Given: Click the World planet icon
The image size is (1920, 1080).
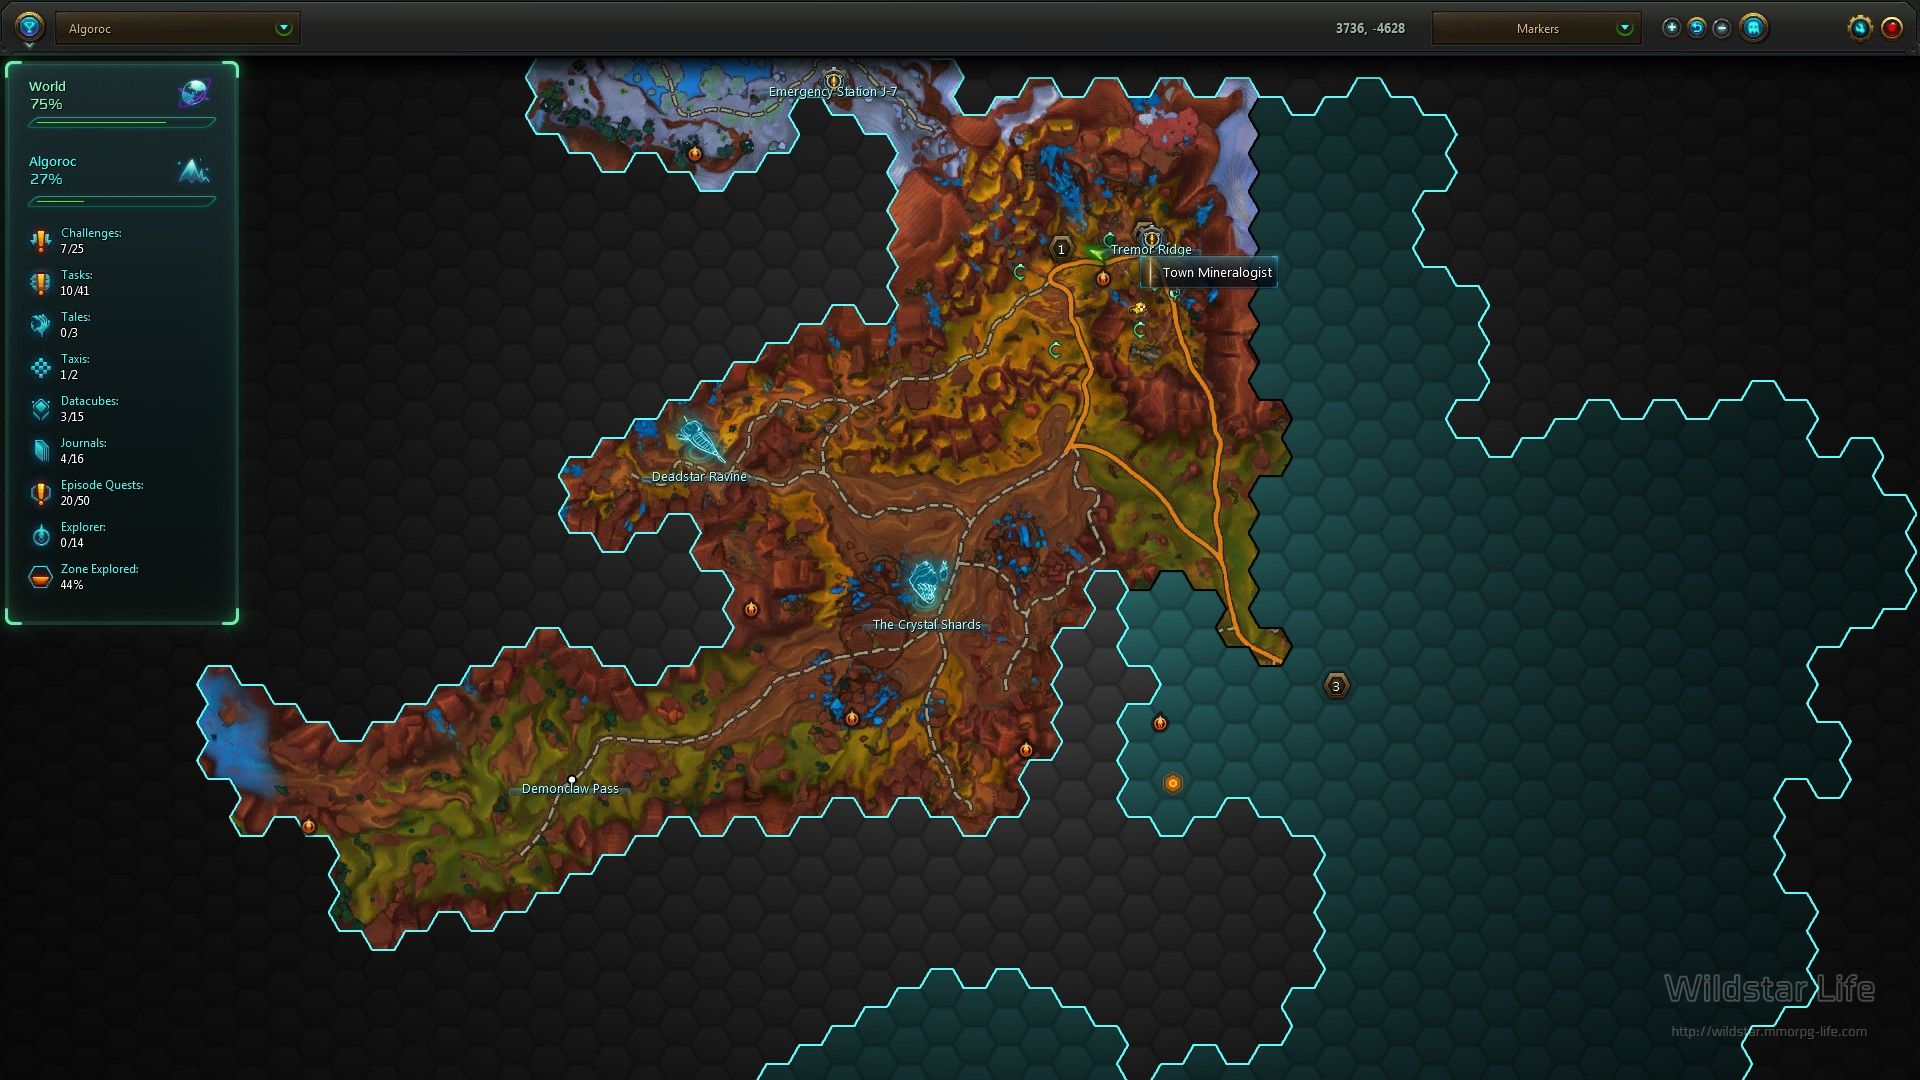Looking at the screenshot, I should [x=194, y=93].
